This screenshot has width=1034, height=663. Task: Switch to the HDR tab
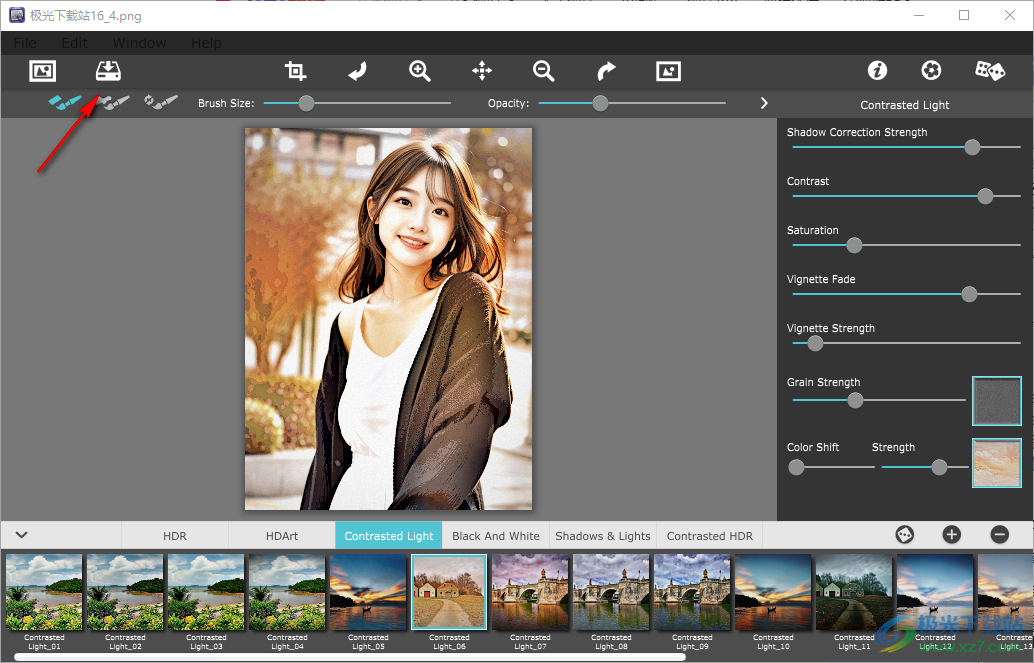pos(175,536)
